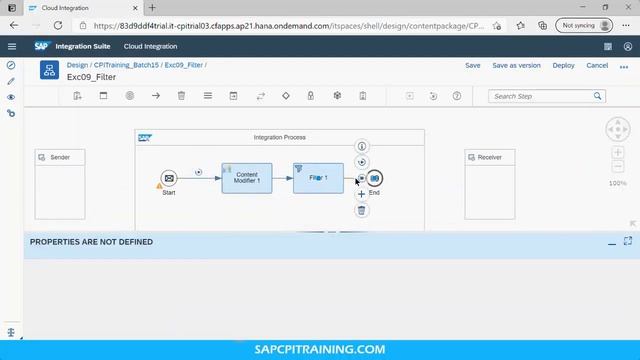Open a new browser tab
Screen dimensions: 640x360
(x=152, y=8)
